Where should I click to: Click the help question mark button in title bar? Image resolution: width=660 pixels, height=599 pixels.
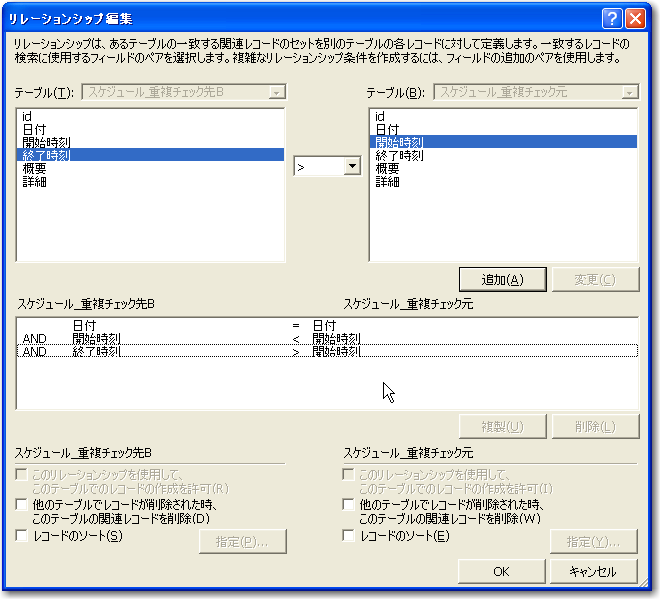(x=612, y=18)
